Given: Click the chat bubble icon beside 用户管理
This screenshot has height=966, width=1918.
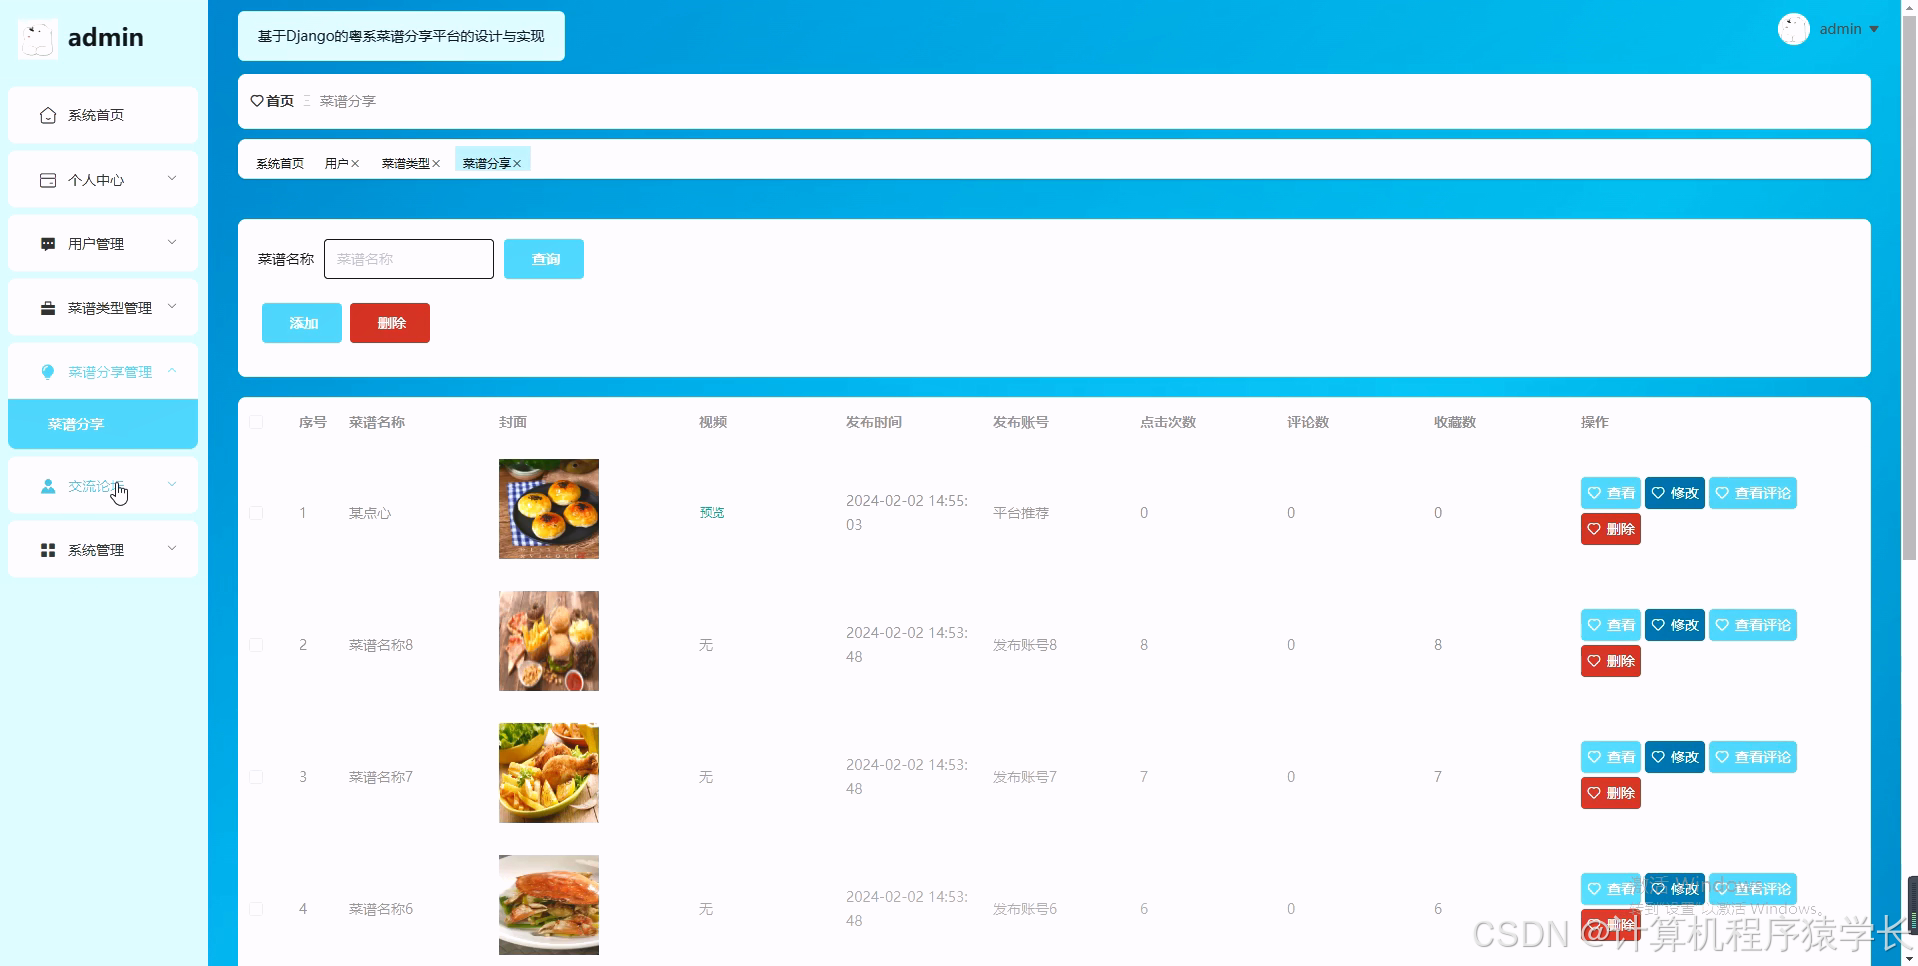Looking at the screenshot, I should 48,244.
